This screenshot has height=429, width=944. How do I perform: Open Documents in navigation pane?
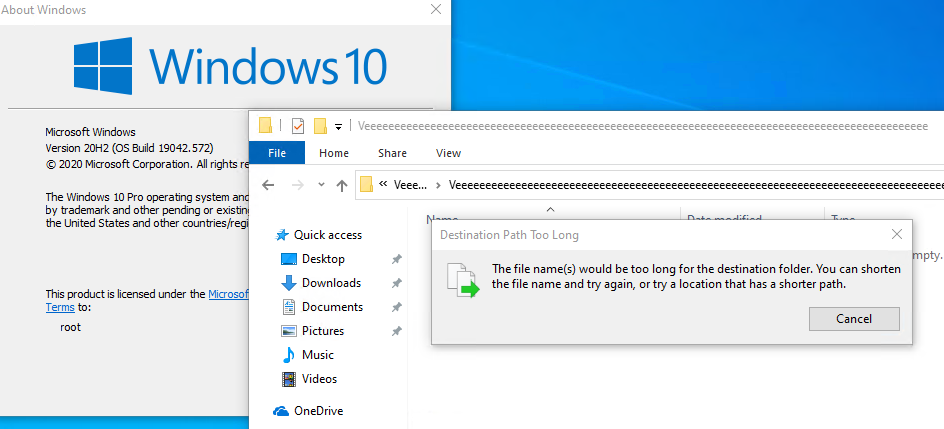332,307
